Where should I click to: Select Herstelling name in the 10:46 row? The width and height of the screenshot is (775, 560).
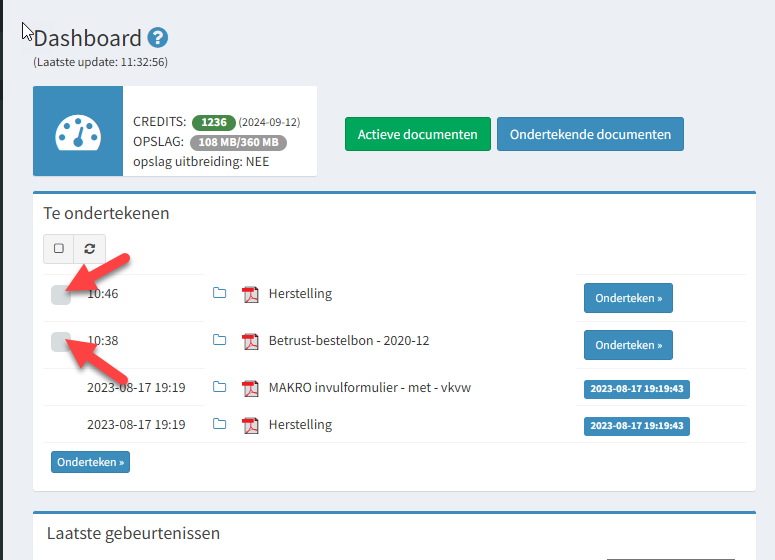pyautogui.click(x=301, y=294)
